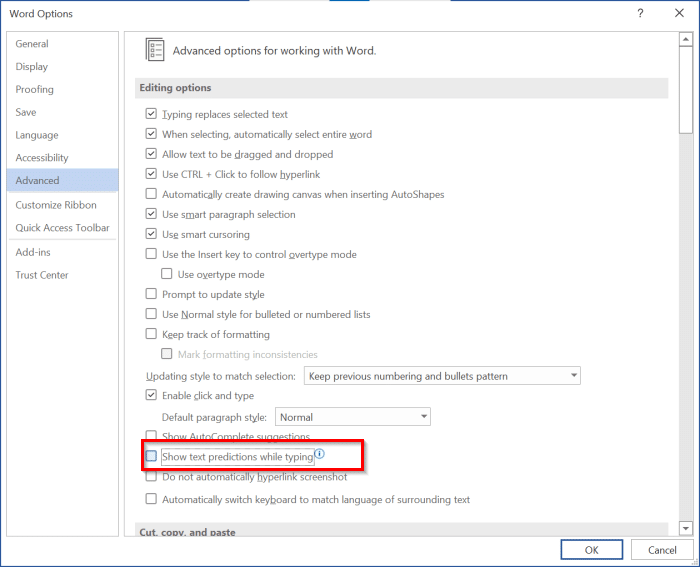
Task: Toggle Use smart paragraph selection
Action: 151,214
